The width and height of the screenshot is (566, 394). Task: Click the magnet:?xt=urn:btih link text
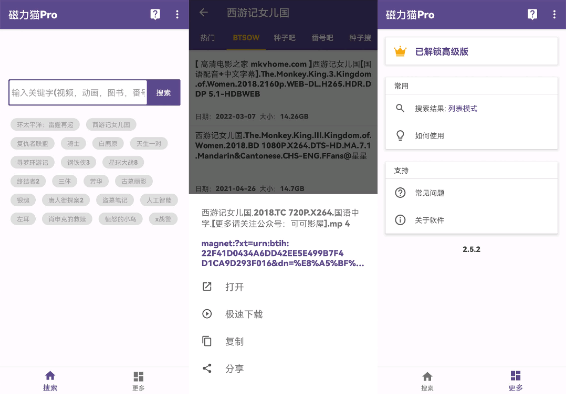282,253
